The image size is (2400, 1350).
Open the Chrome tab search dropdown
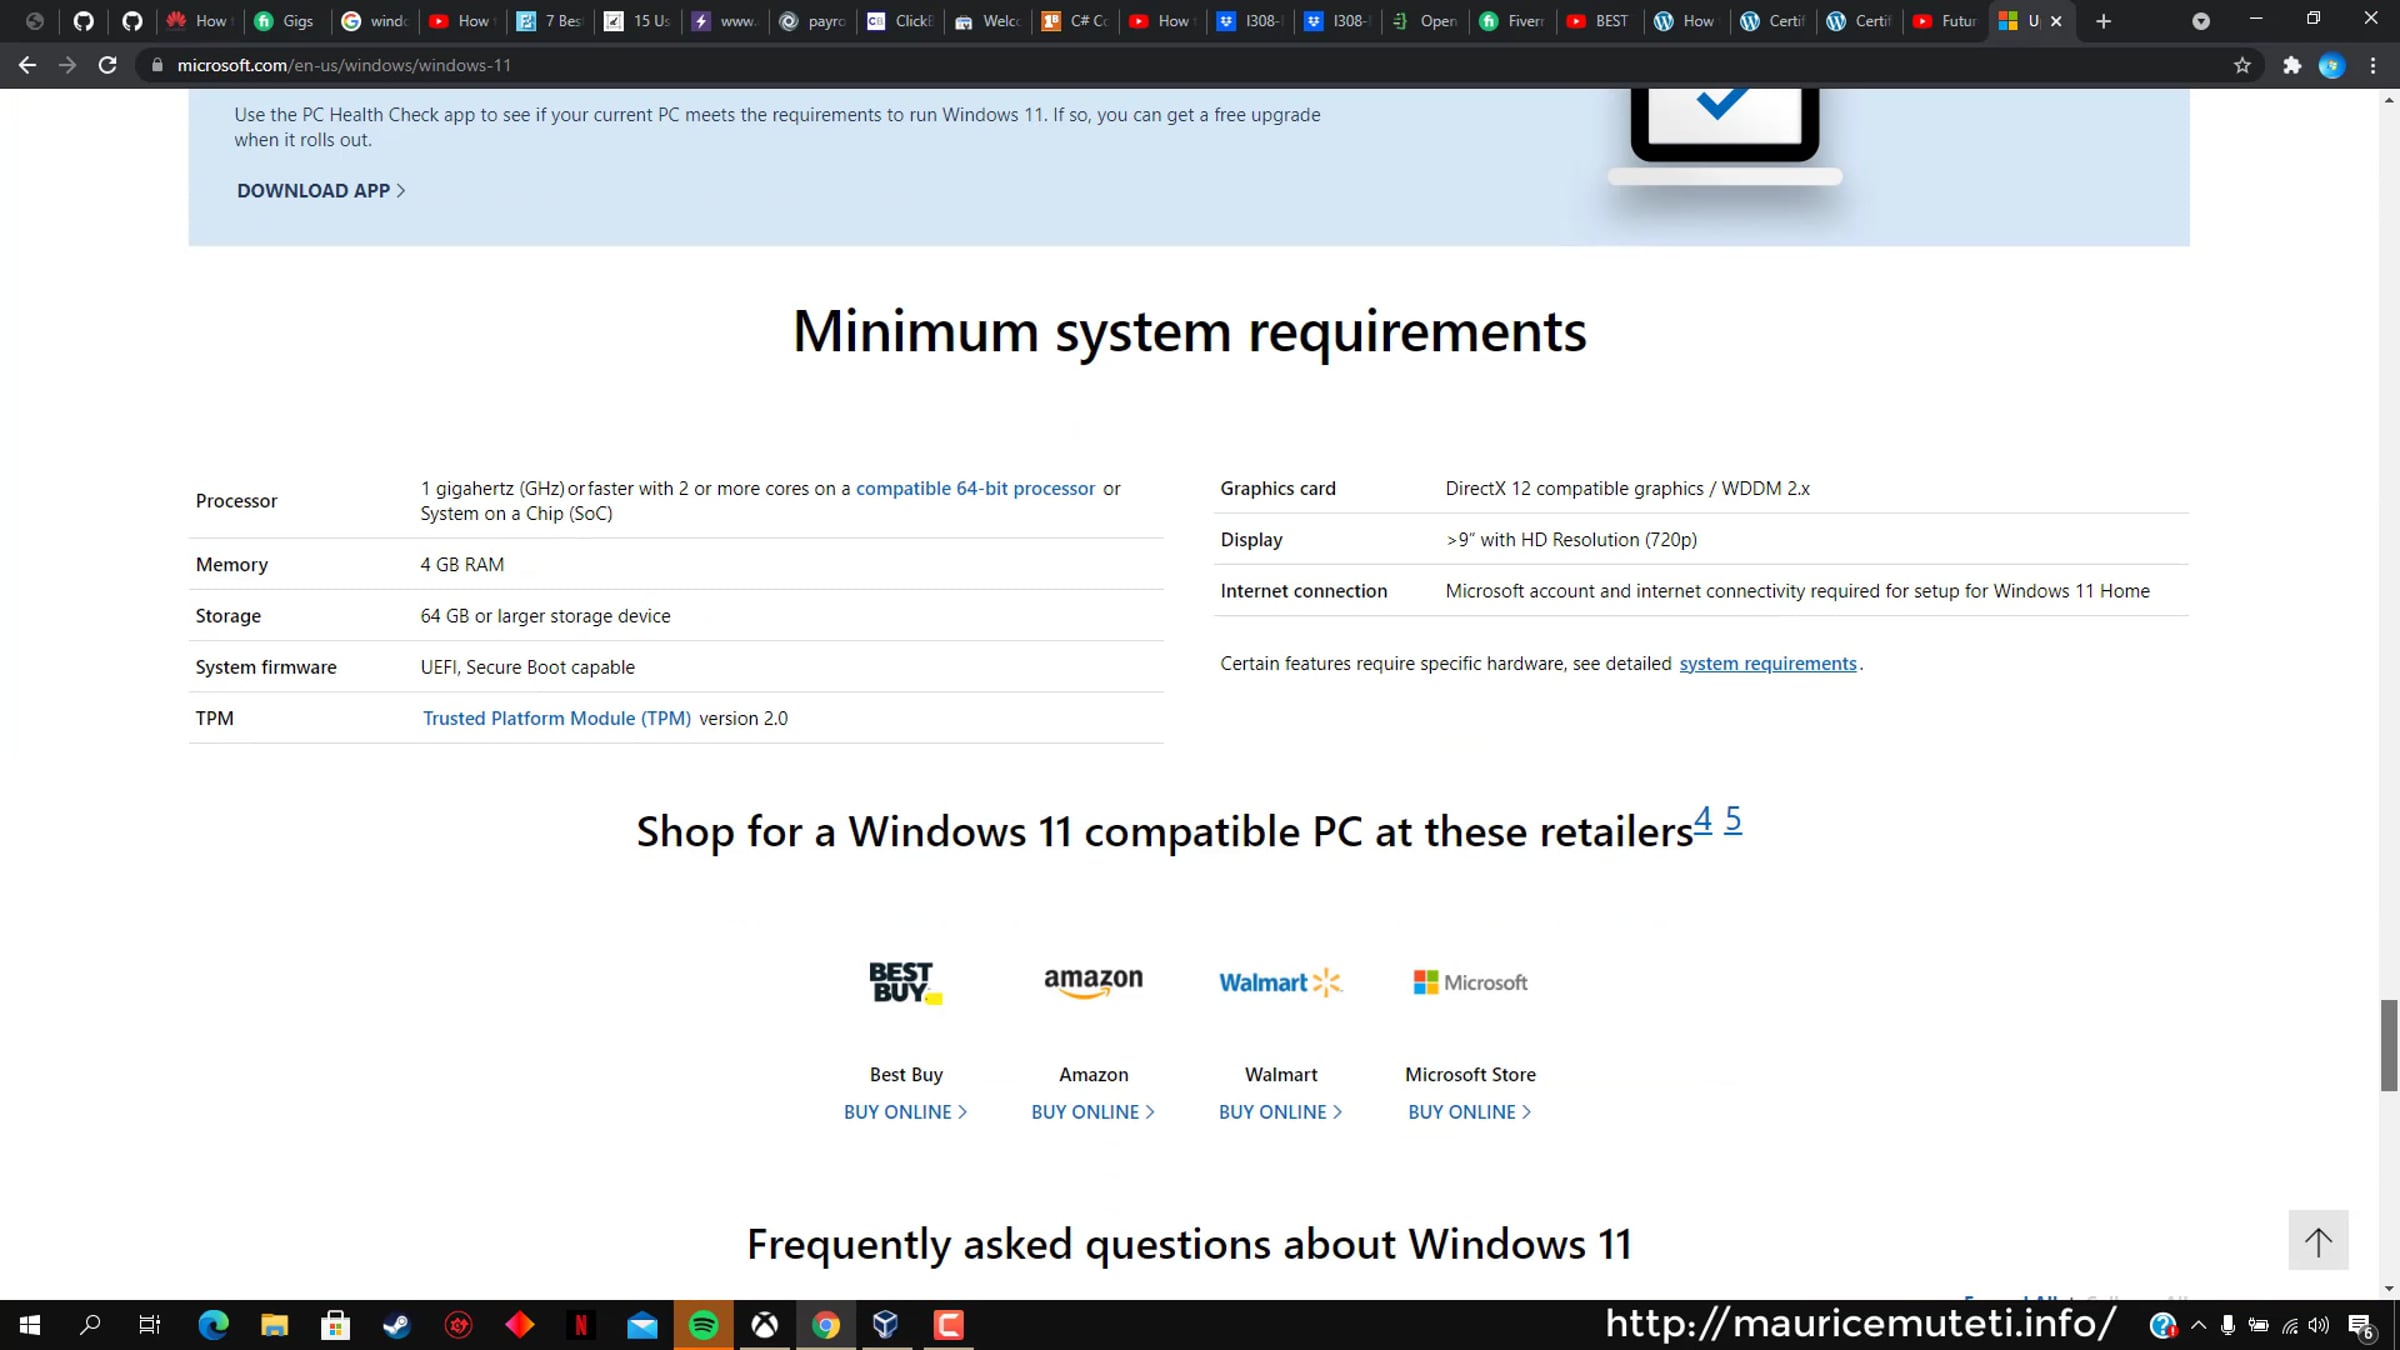pyautogui.click(x=2200, y=21)
